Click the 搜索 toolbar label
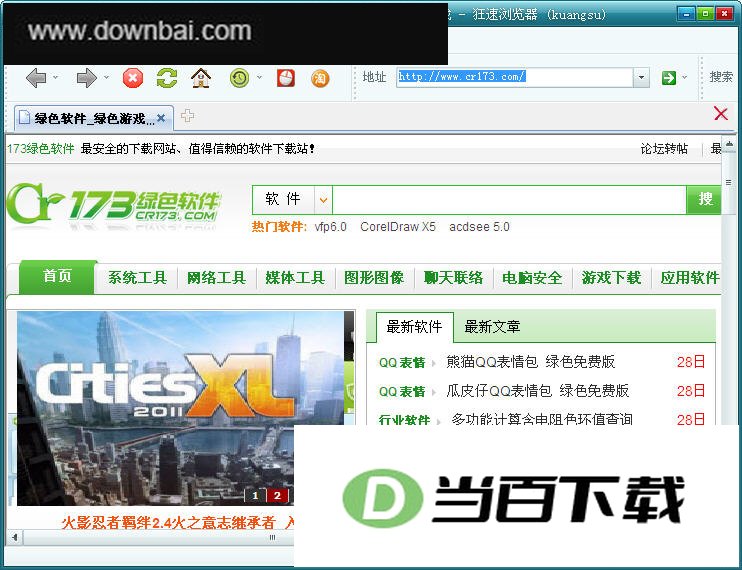Image resolution: width=742 pixels, height=570 pixels. (x=721, y=77)
